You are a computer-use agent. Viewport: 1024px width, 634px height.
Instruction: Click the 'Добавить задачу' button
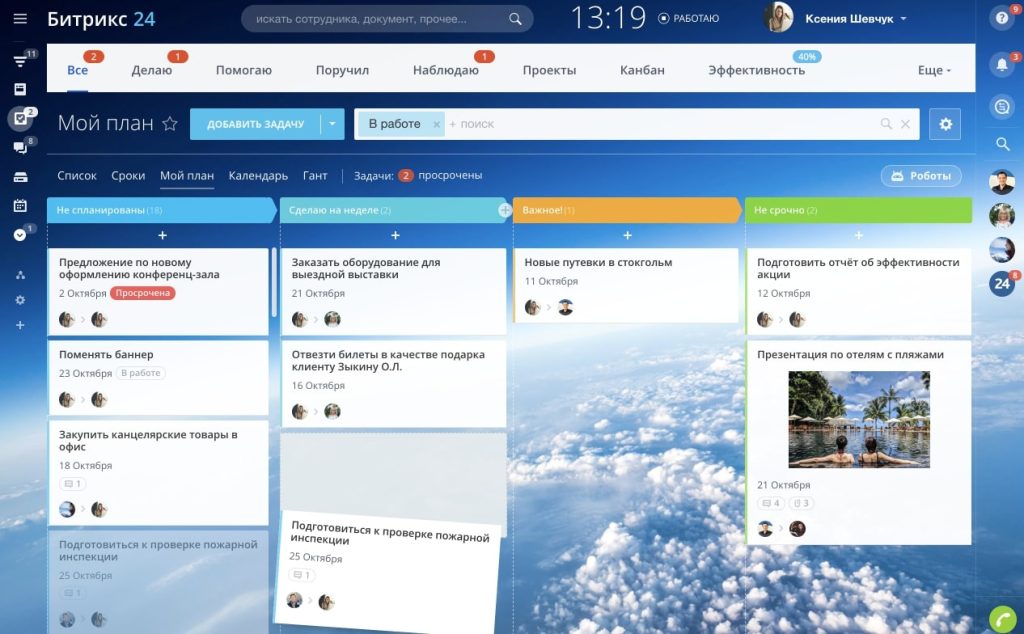(x=255, y=124)
